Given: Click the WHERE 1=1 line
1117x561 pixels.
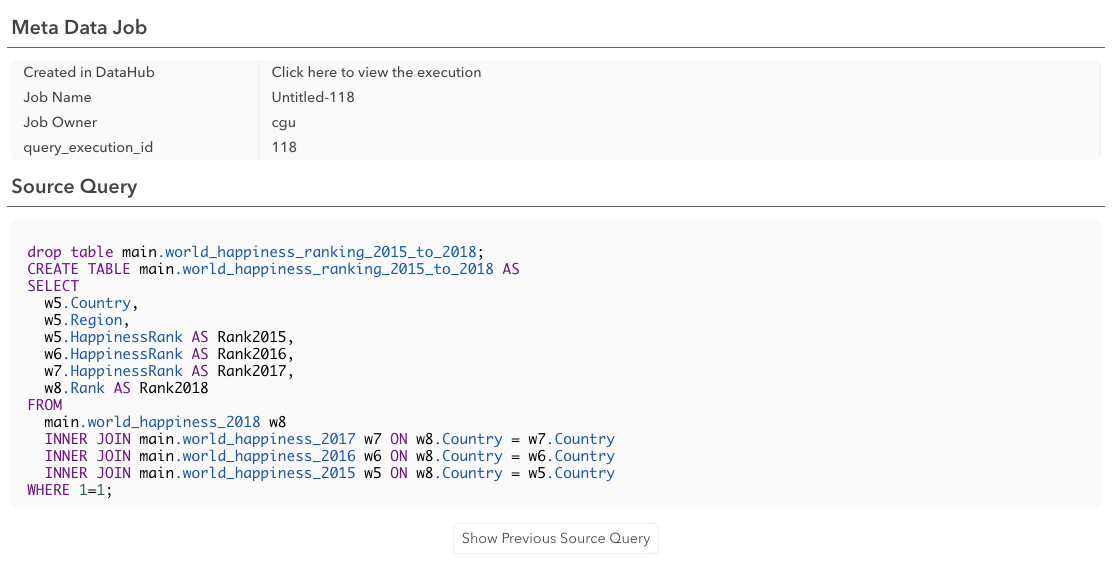Looking at the screenshot, I should click(70, 491).
